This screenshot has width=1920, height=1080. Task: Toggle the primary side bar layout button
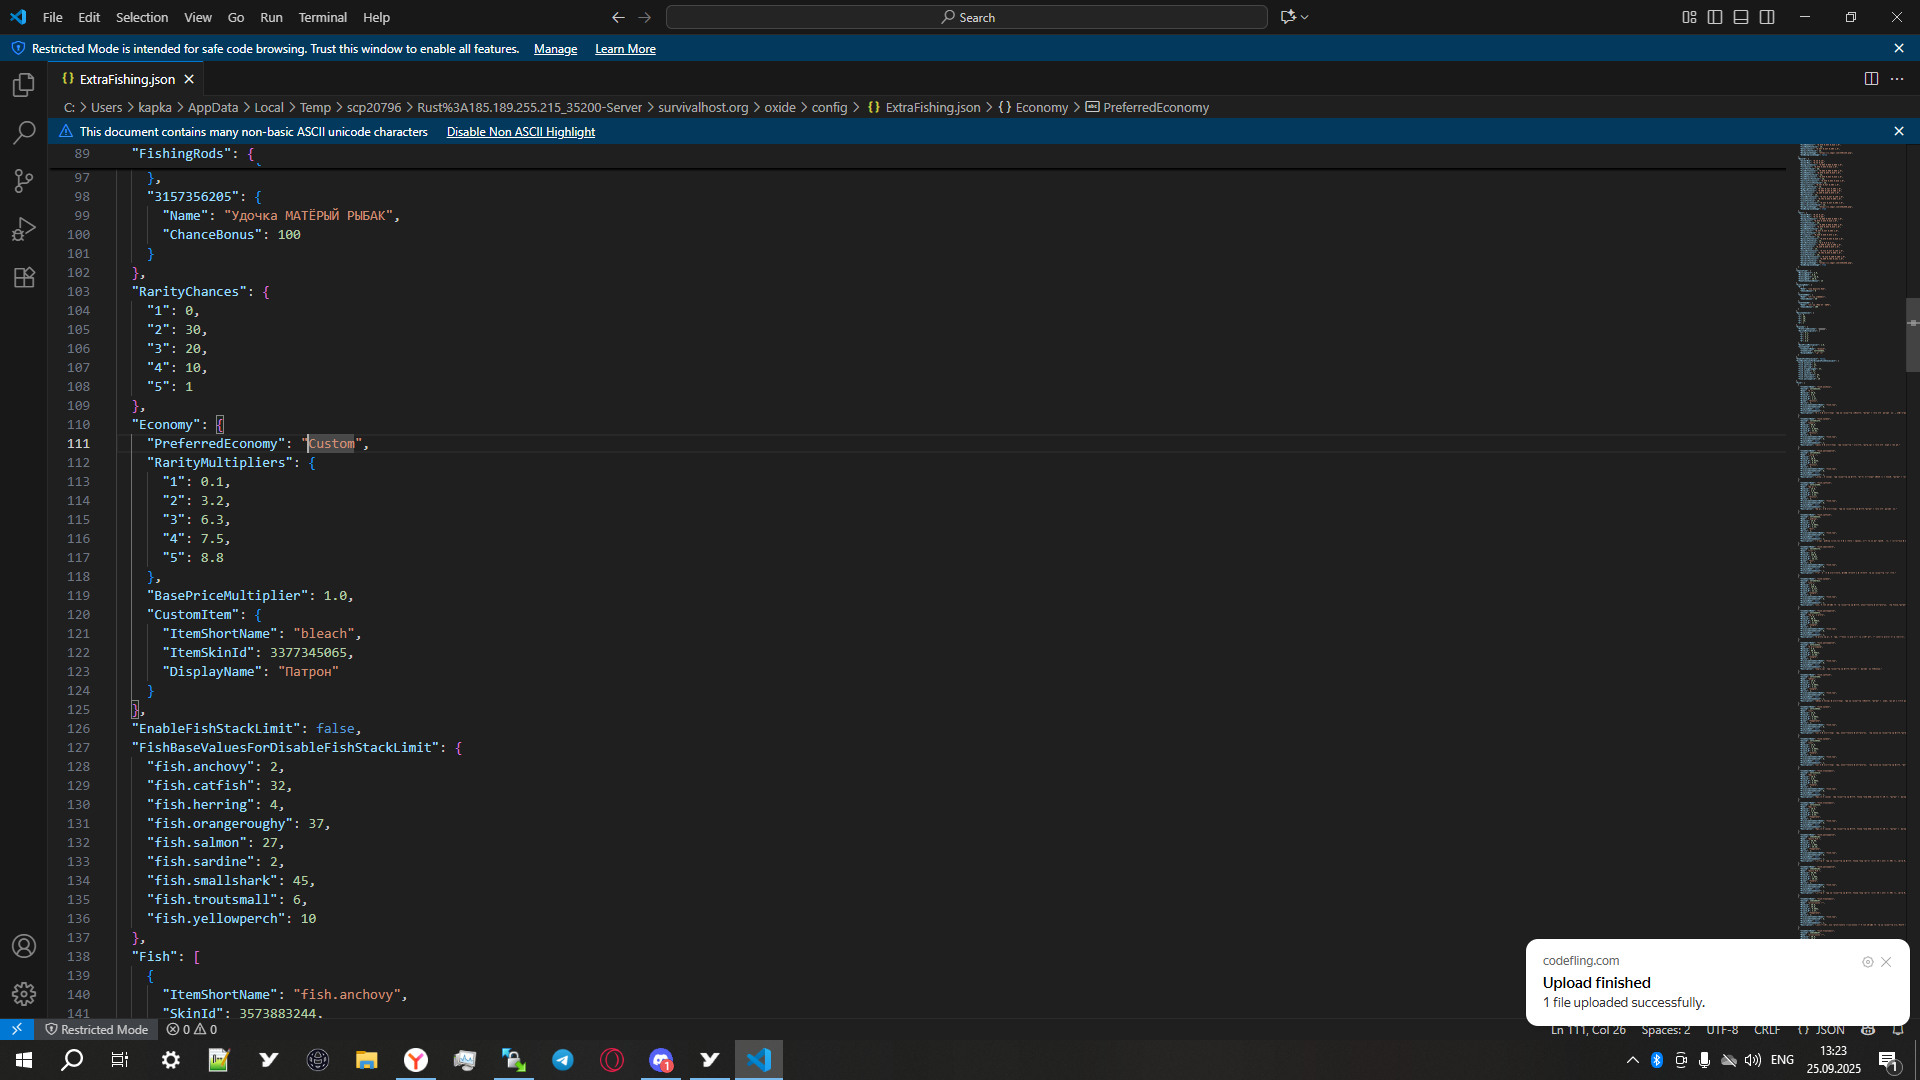tap(1715, 17)
